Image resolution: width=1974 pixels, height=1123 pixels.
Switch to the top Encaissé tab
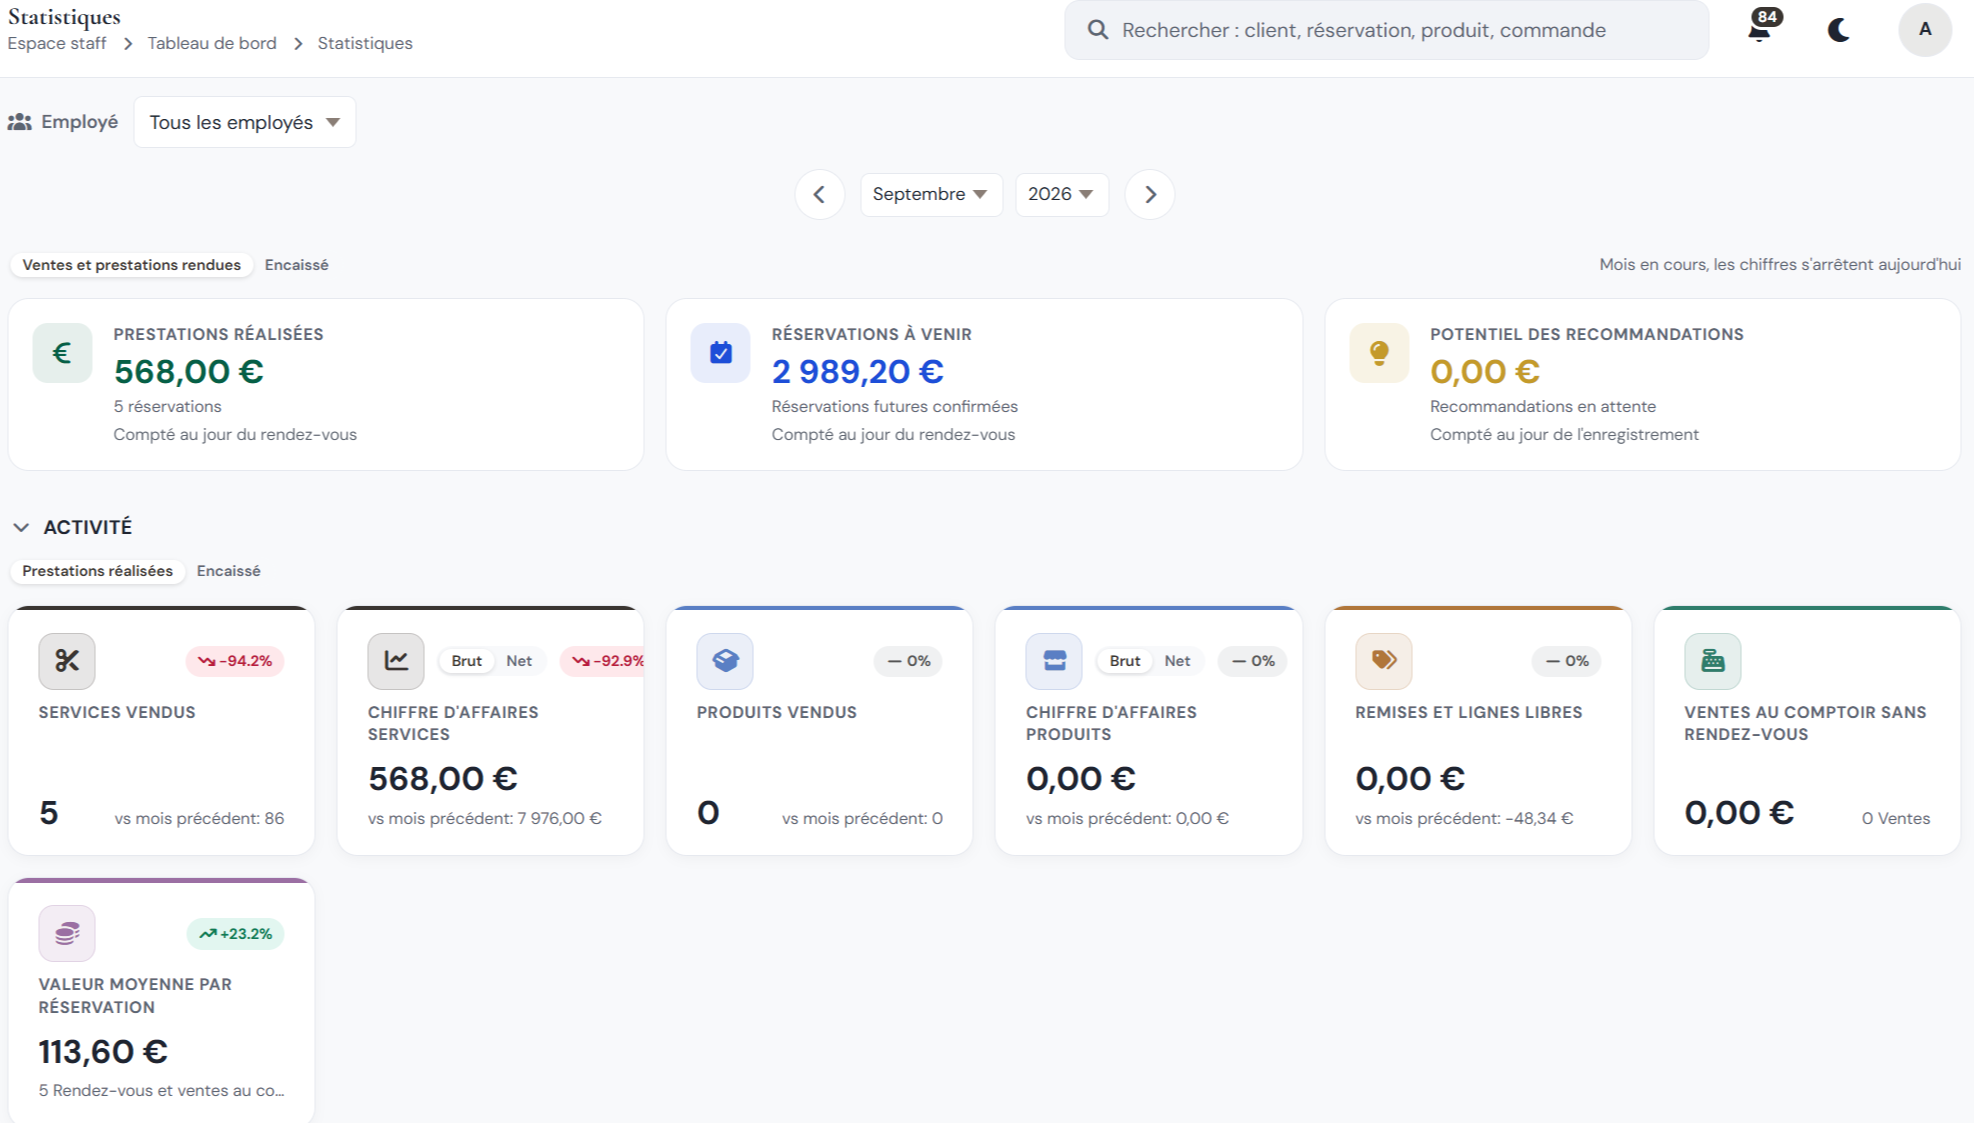coord(297,265)
